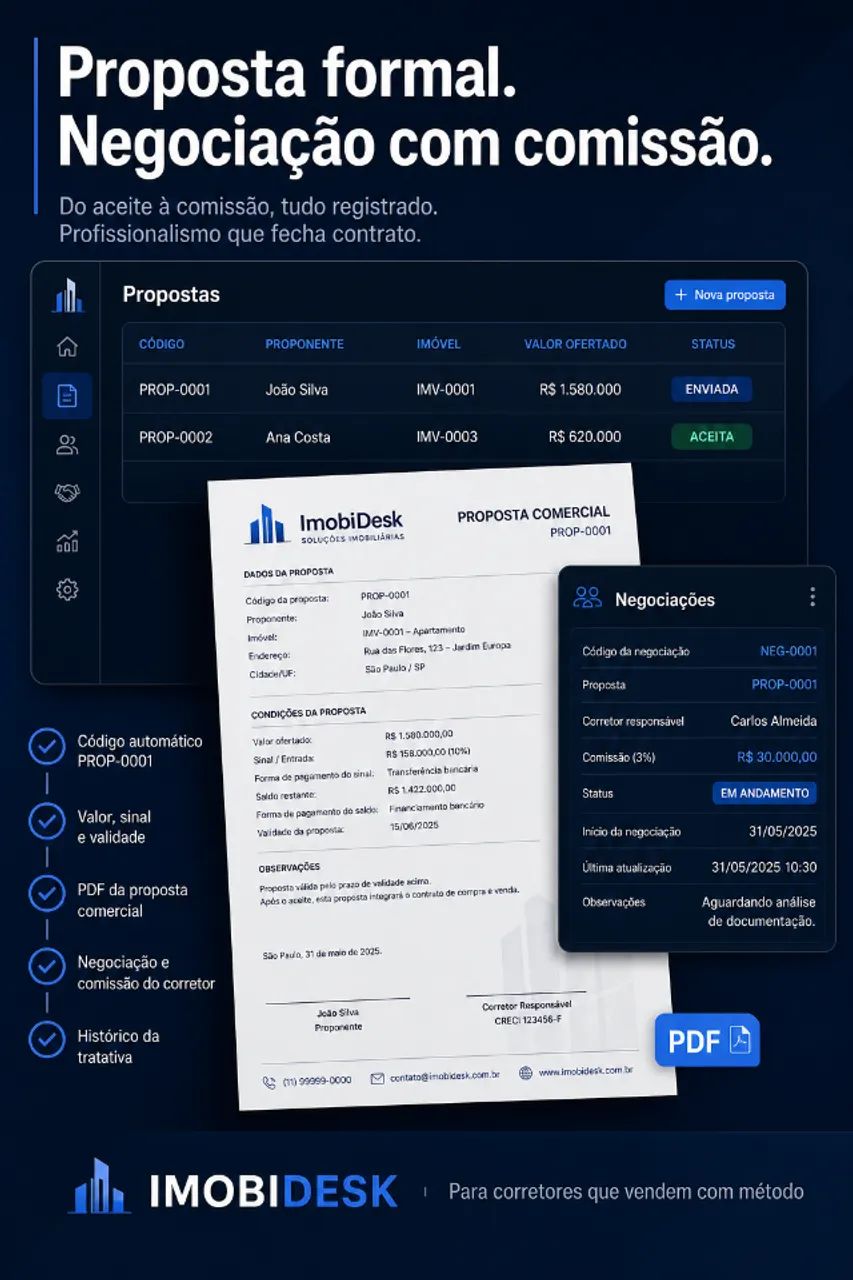Open the NEG-0001 negotiation code link
853x1280 pixels.
(x=788, y=651)
